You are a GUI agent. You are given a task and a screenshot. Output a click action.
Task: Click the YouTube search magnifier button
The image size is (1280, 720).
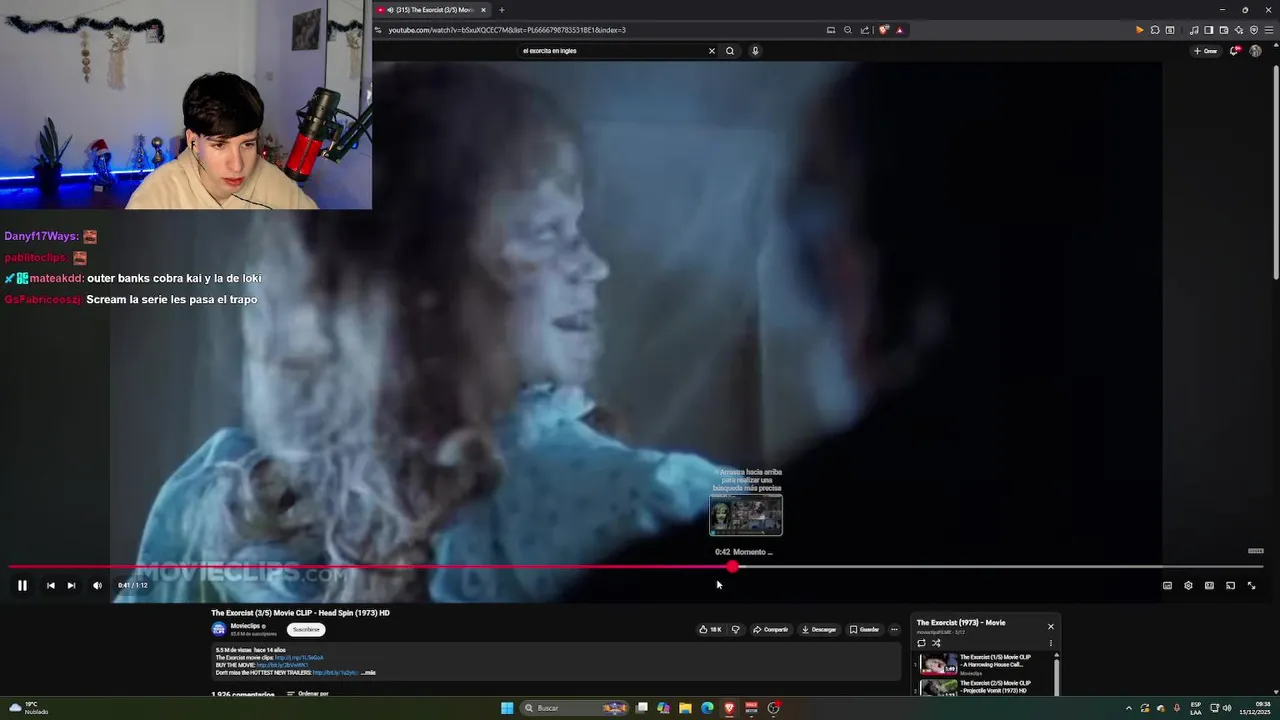[730, 51]
